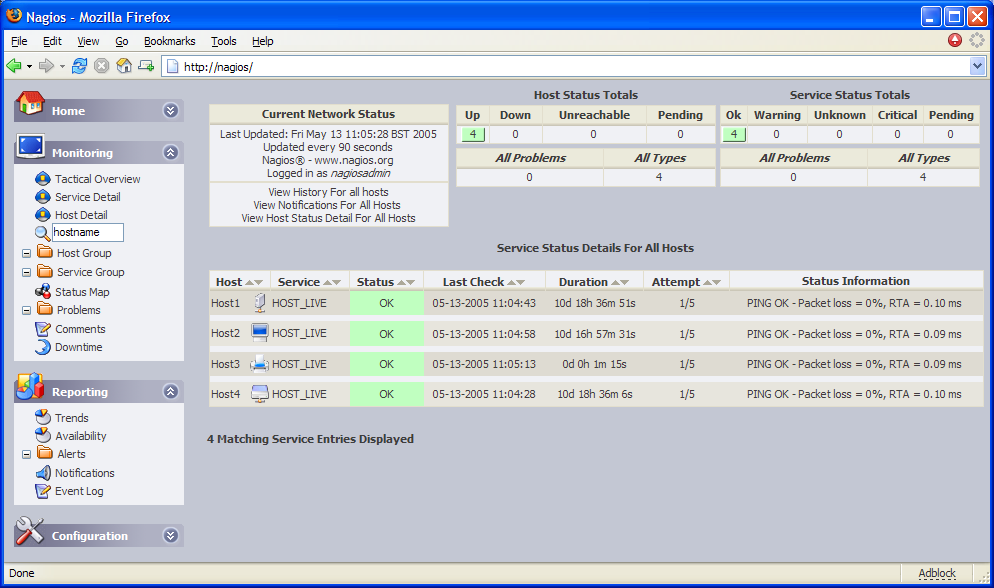
Task: Click the URL address bar
Action: 567,67
